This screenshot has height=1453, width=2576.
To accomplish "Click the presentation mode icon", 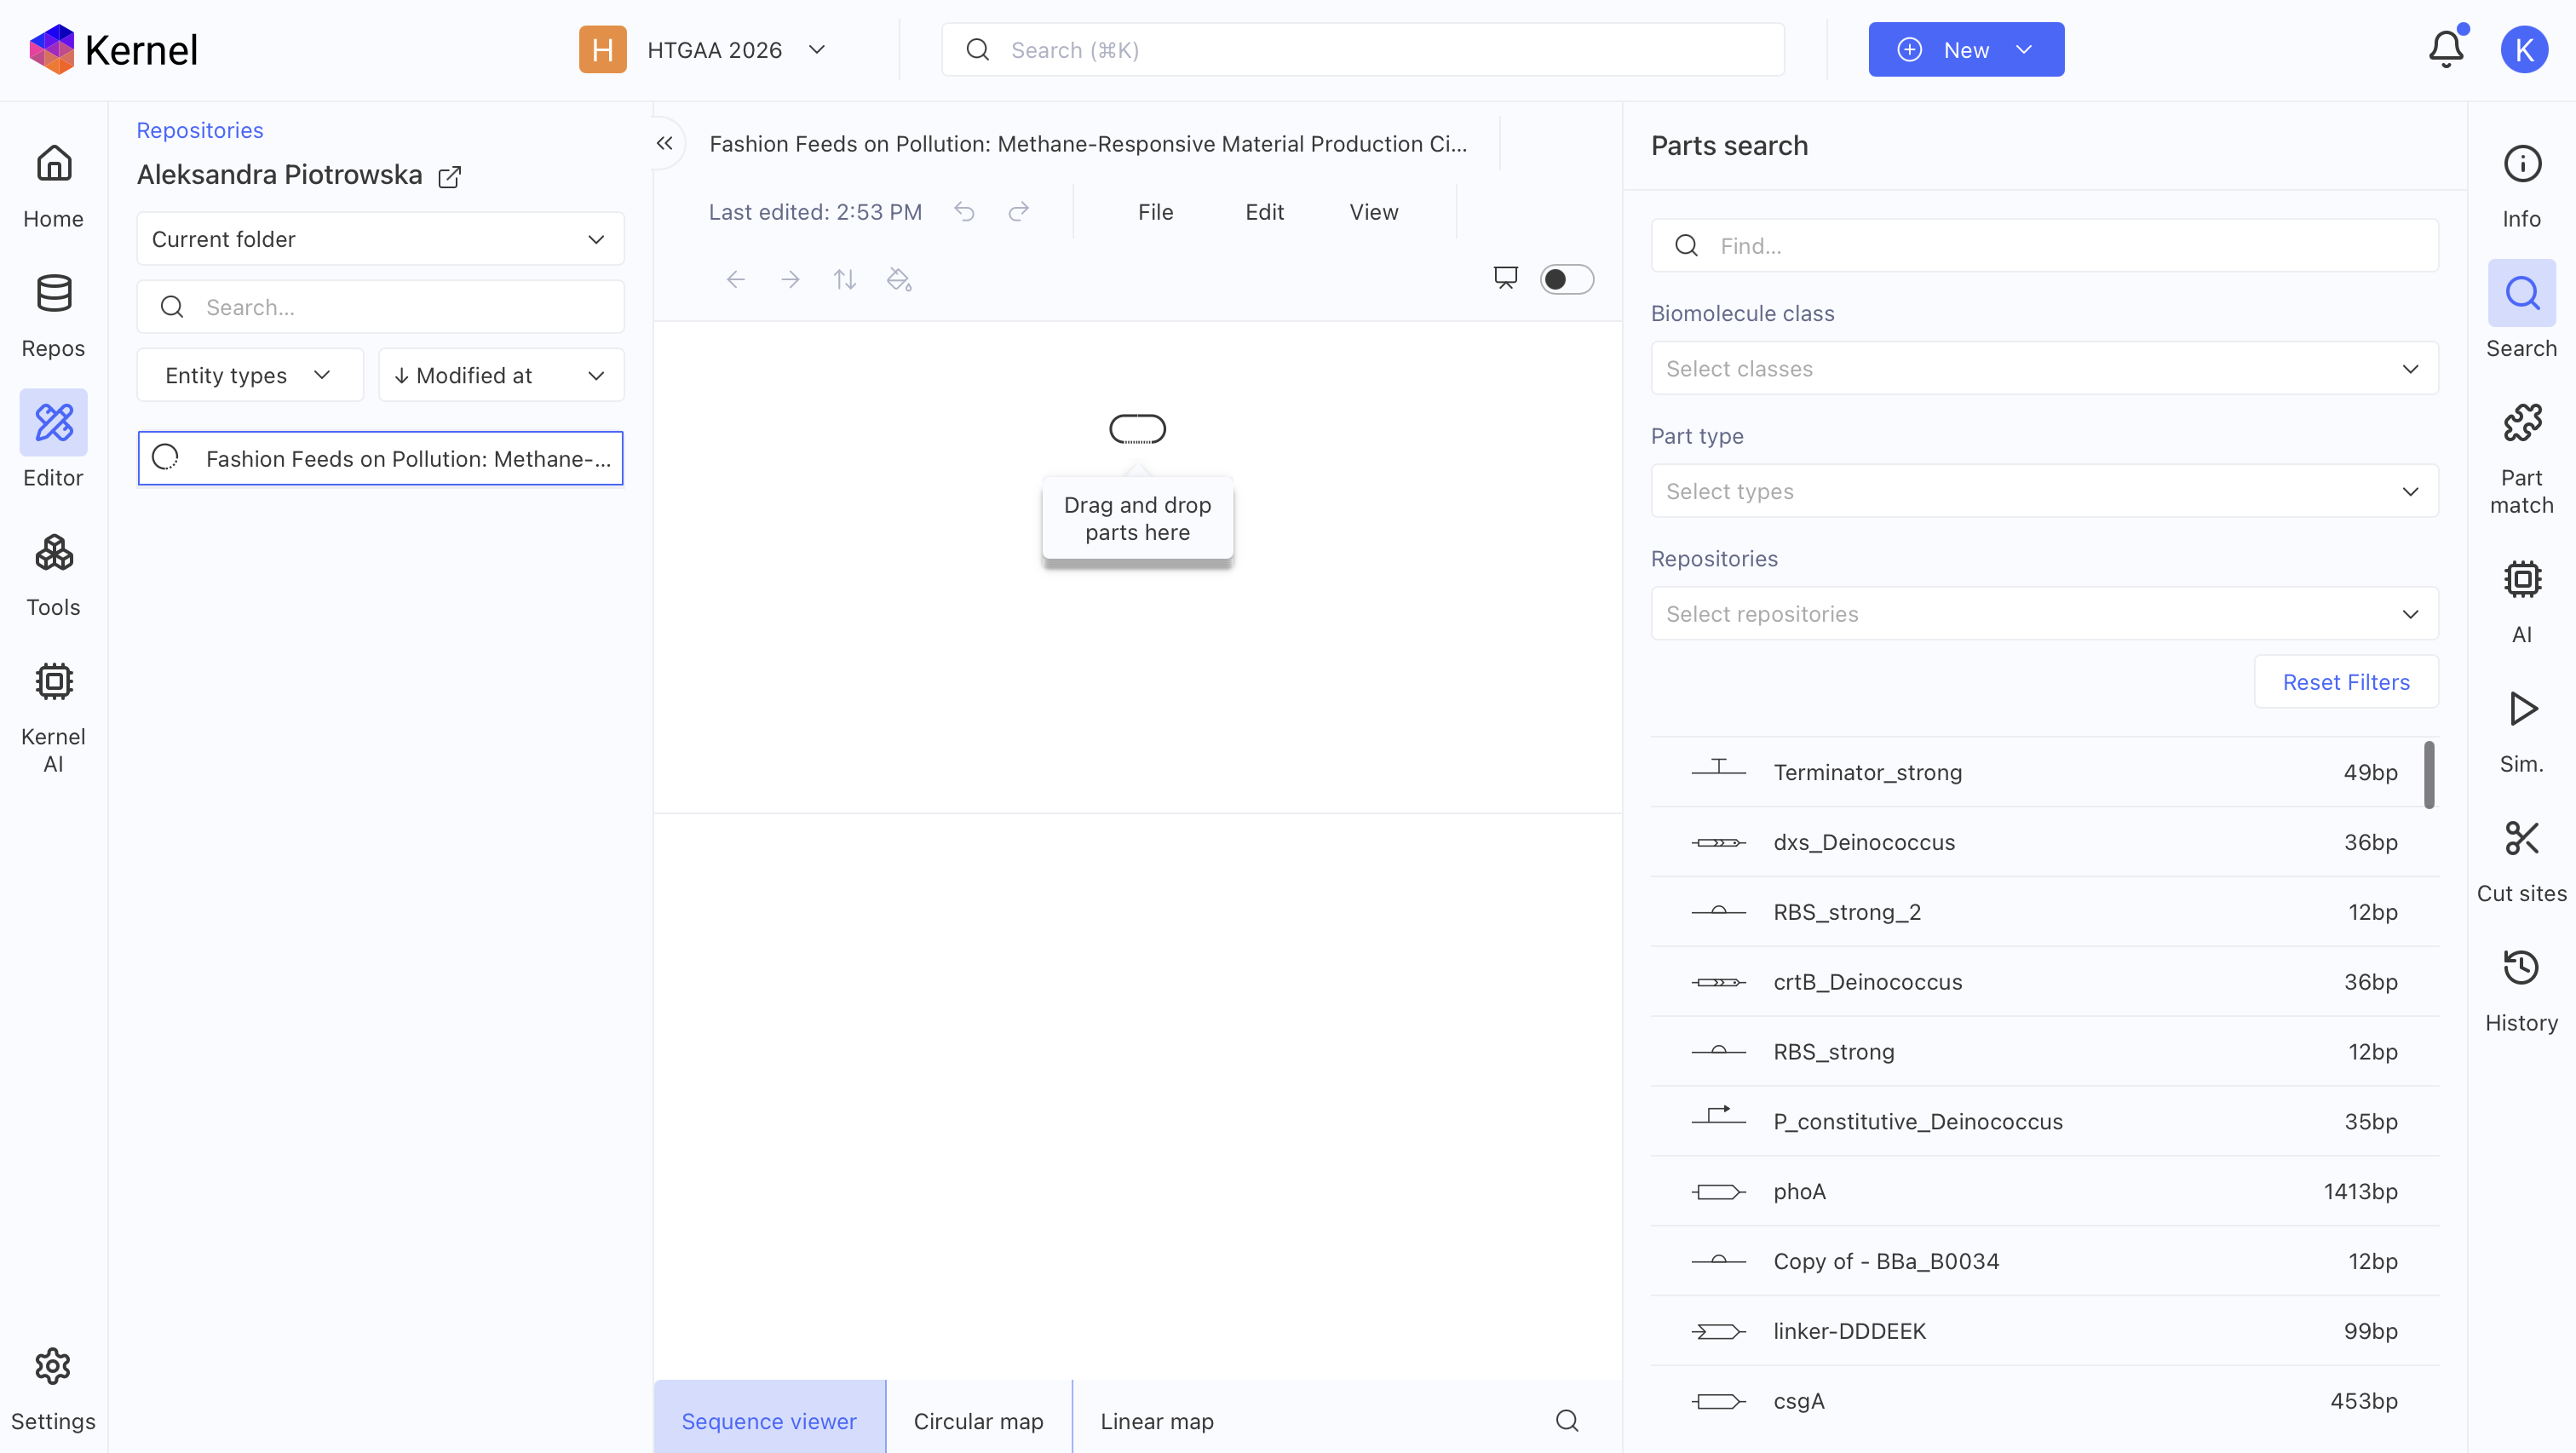I will (x=1505, y=278).
